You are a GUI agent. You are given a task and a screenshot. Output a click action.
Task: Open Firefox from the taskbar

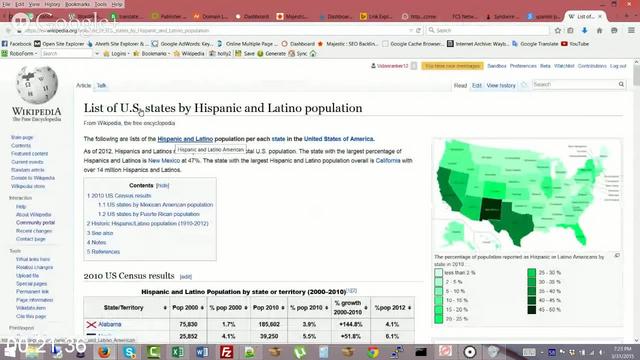coord(104,352)
